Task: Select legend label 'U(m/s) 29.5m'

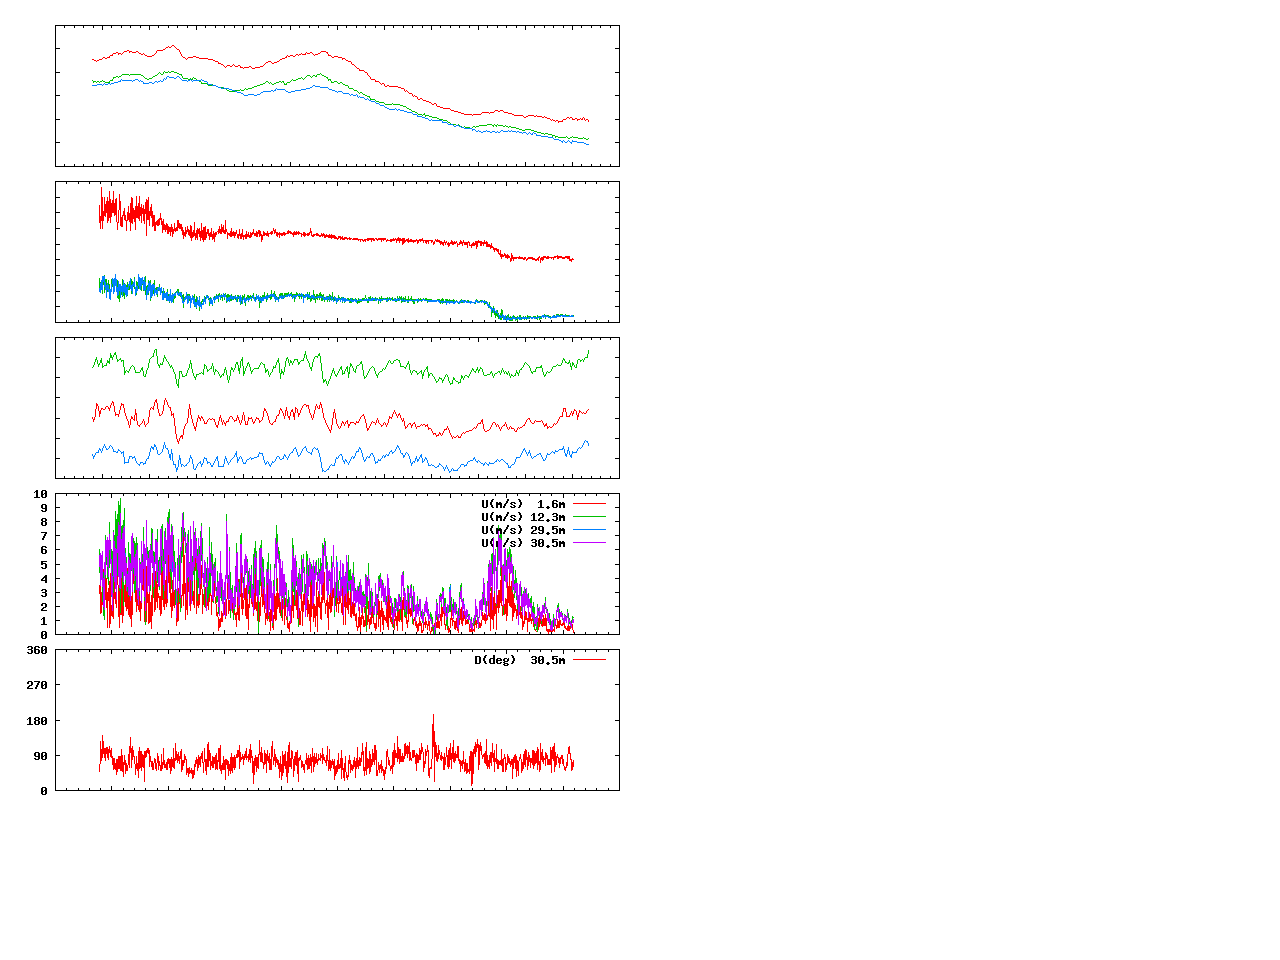Action: (x=523, y=530)
